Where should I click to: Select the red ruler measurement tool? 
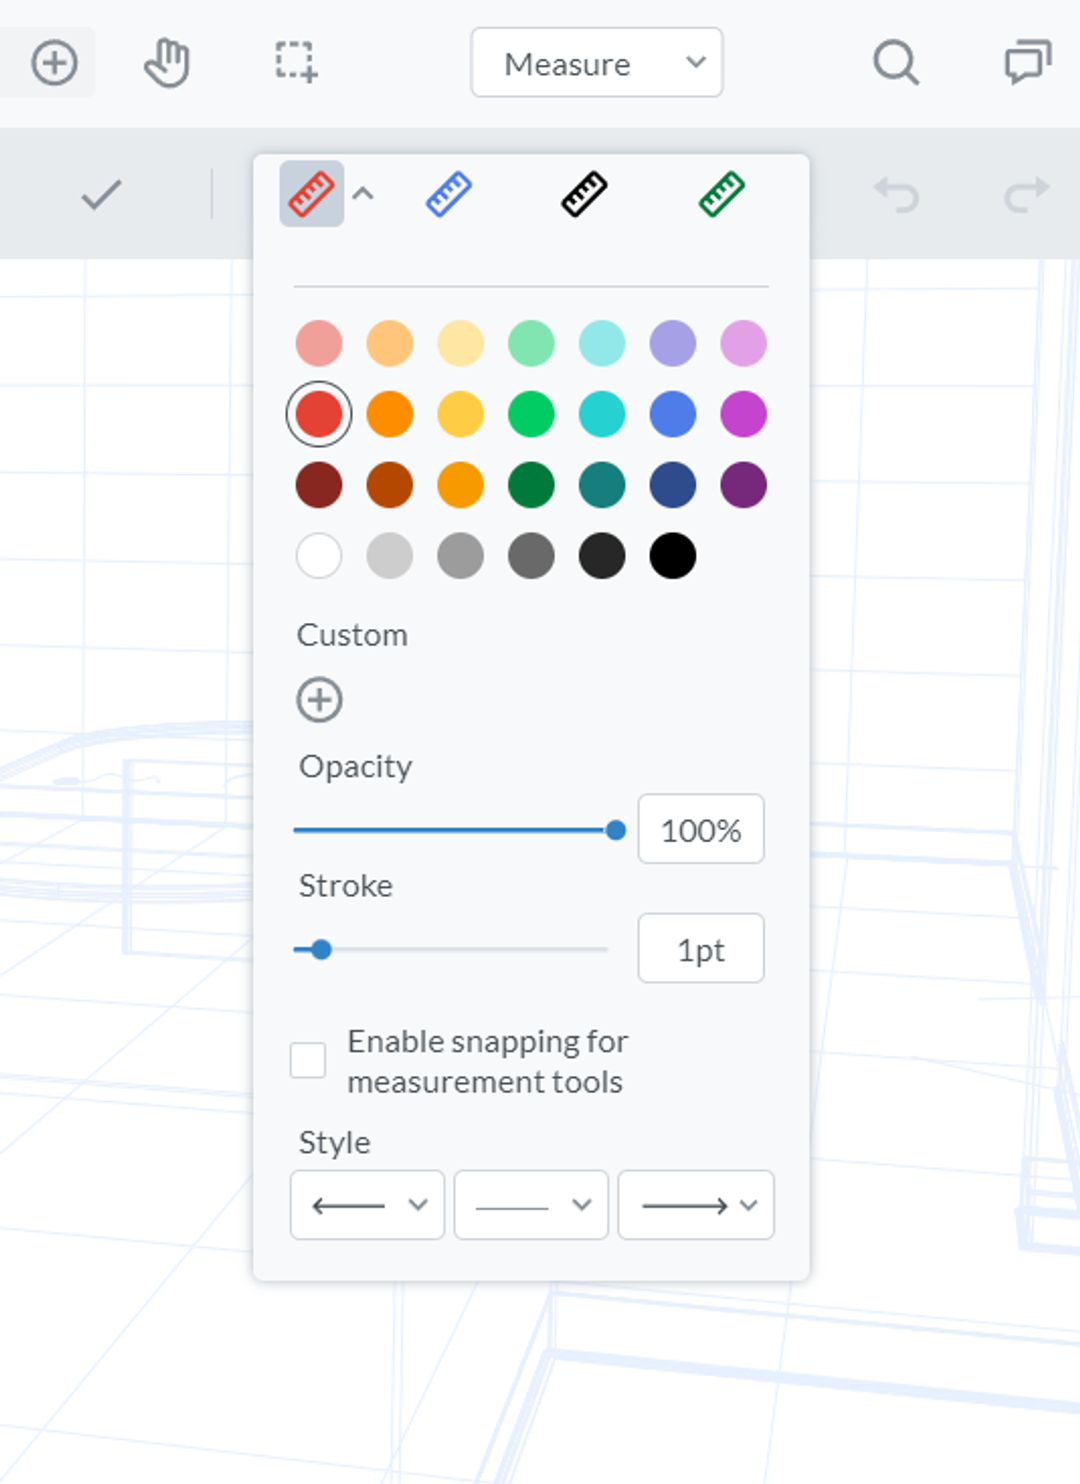pos(311,195)
